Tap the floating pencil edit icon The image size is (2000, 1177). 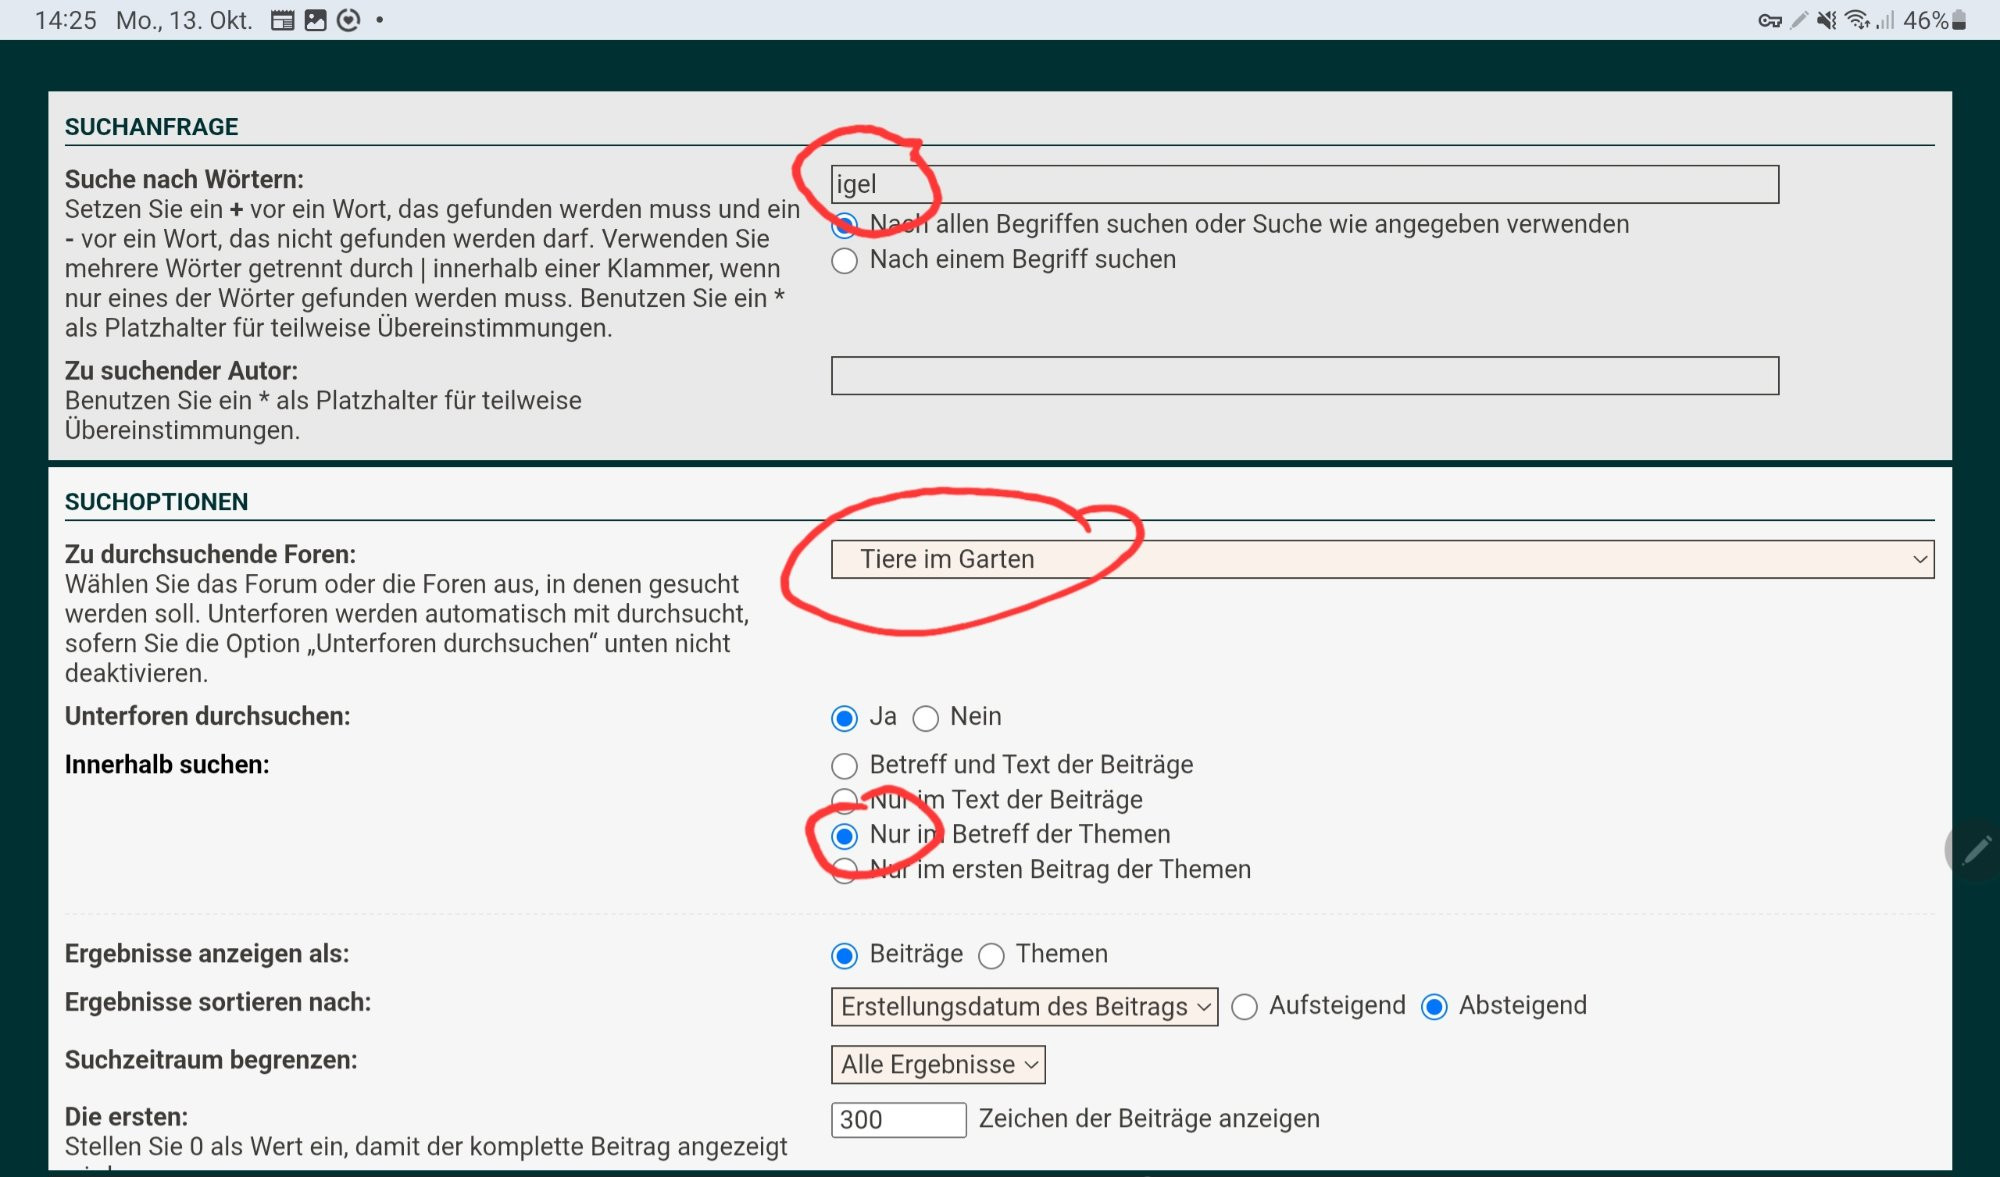[x=1975, y=851]
